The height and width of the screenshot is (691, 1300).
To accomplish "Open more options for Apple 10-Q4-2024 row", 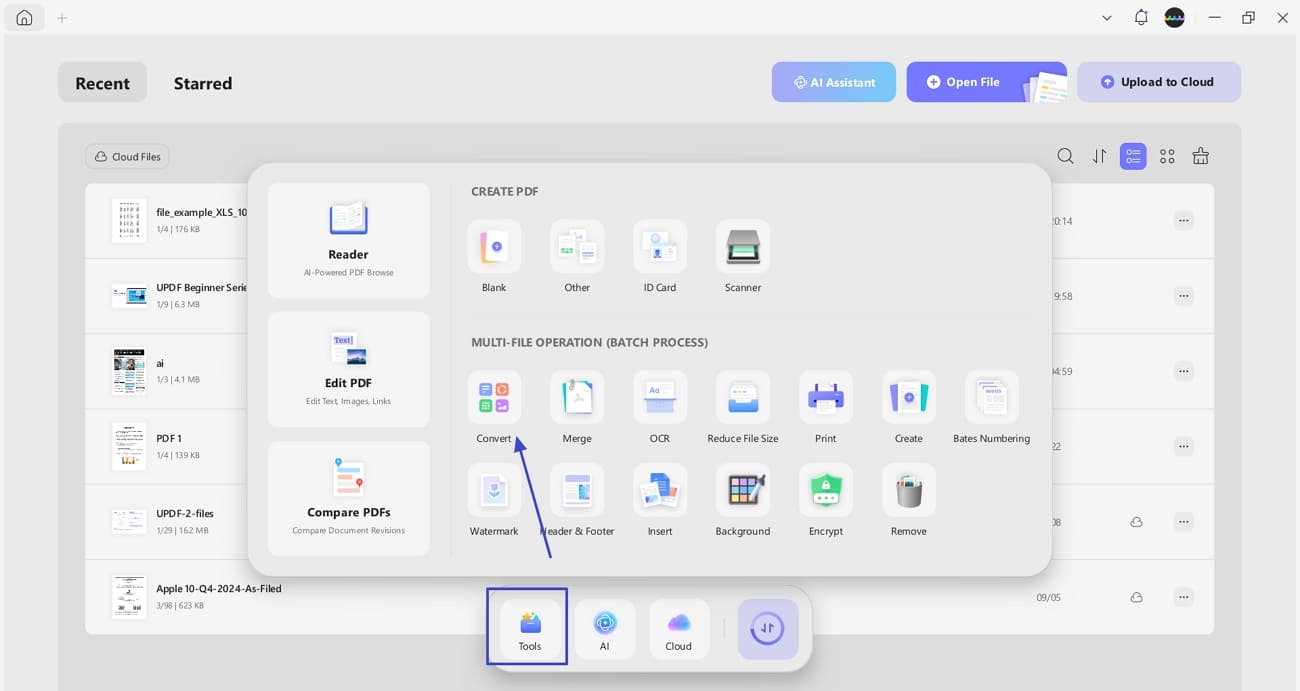I will [x=1184, y=597].
